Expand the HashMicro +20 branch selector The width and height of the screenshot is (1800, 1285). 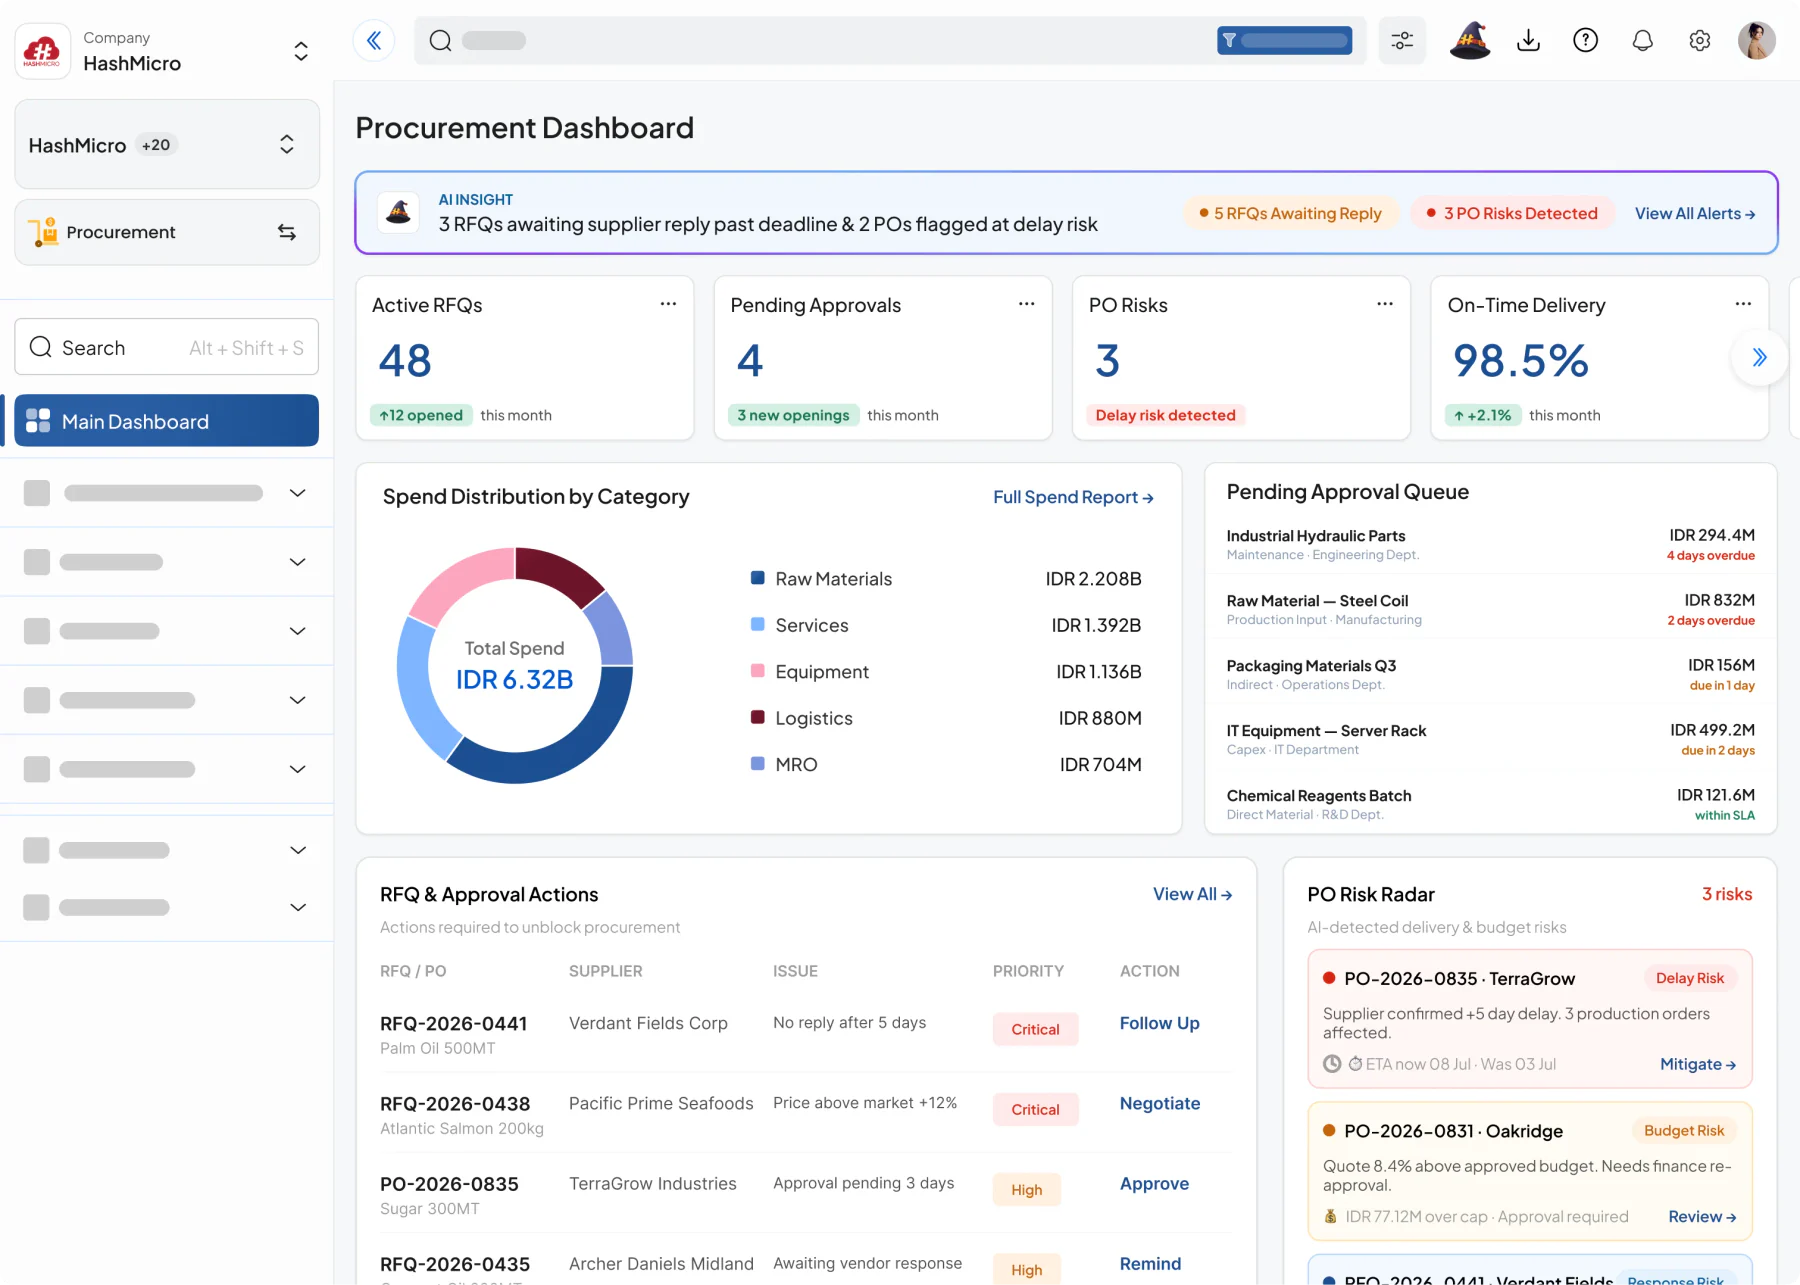[x=287, y=144]
